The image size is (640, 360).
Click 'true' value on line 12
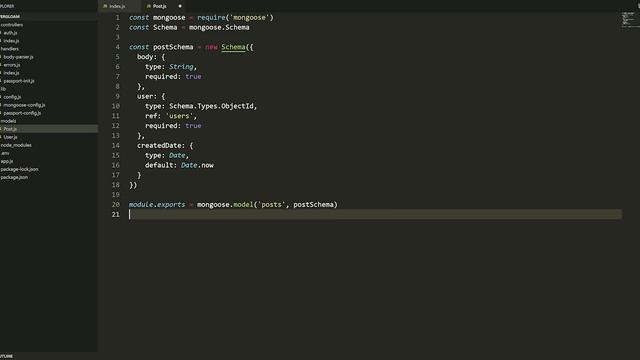pos(193,126)
